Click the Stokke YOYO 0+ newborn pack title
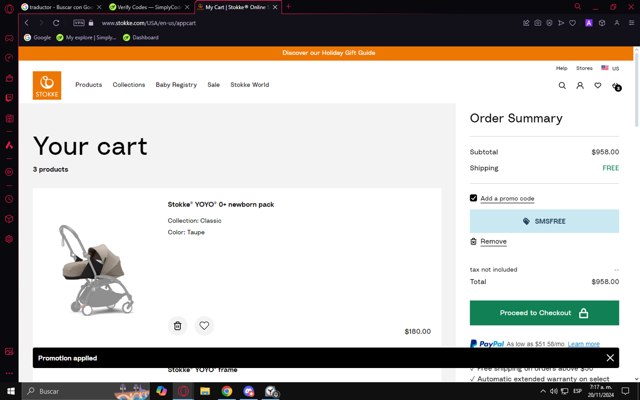Viewport: 640px width, 400px height. pyautogui.click(x=221, y=204)
